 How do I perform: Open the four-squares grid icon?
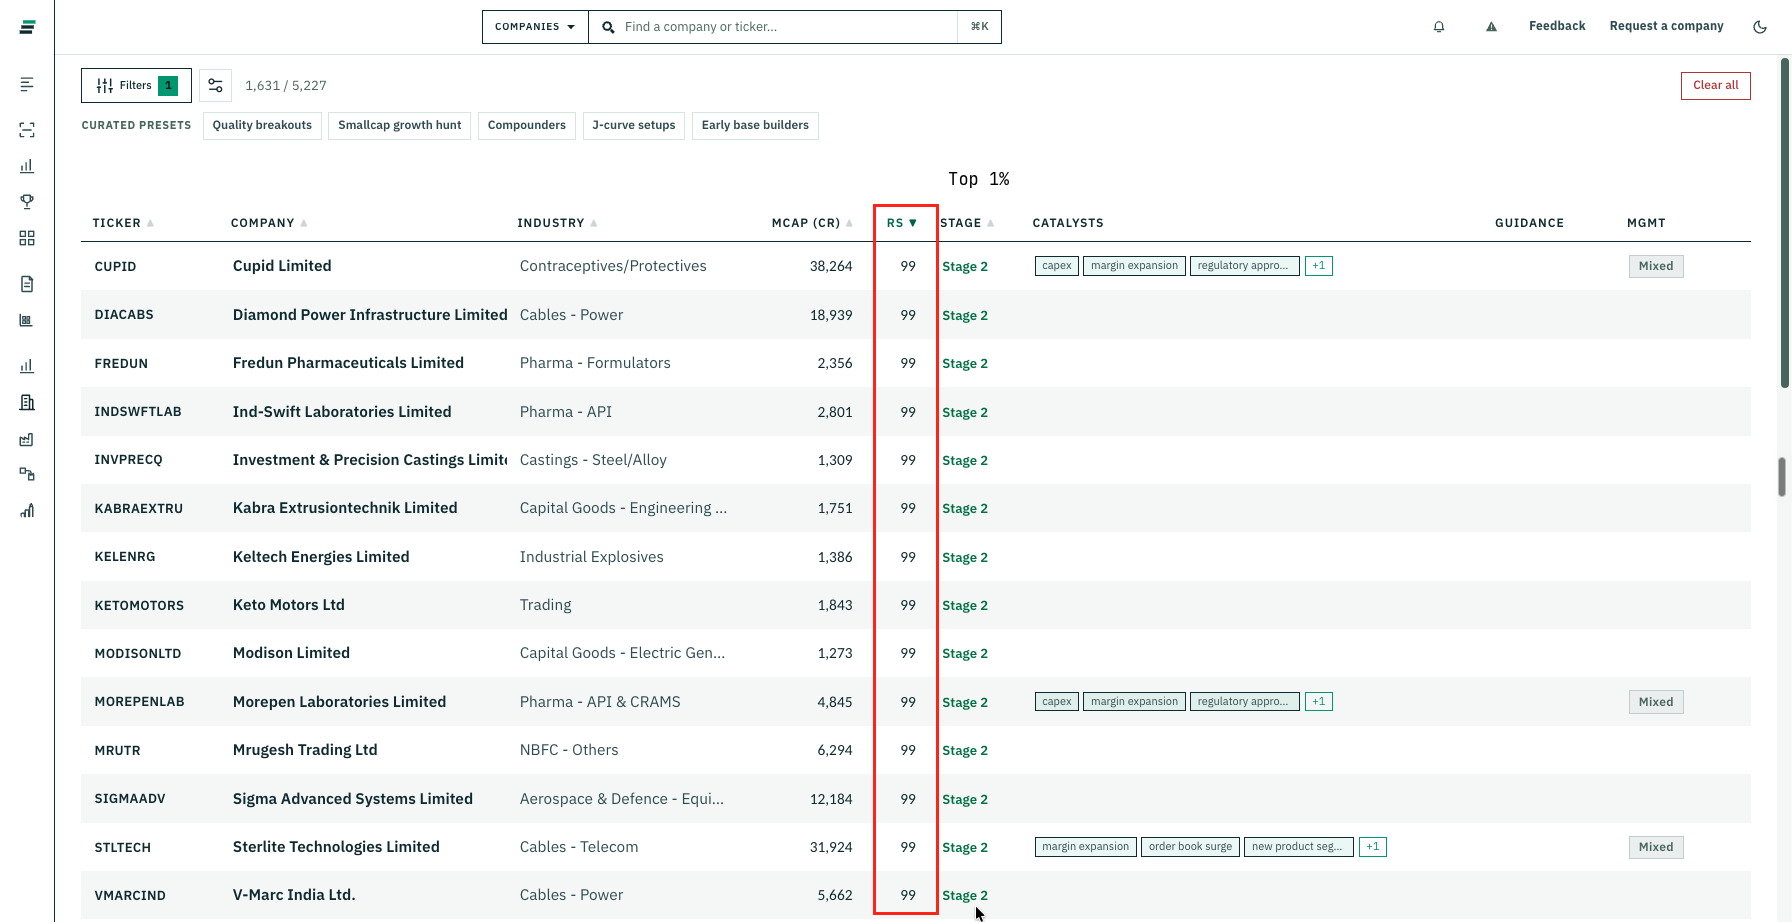click(x=27, y=238)
